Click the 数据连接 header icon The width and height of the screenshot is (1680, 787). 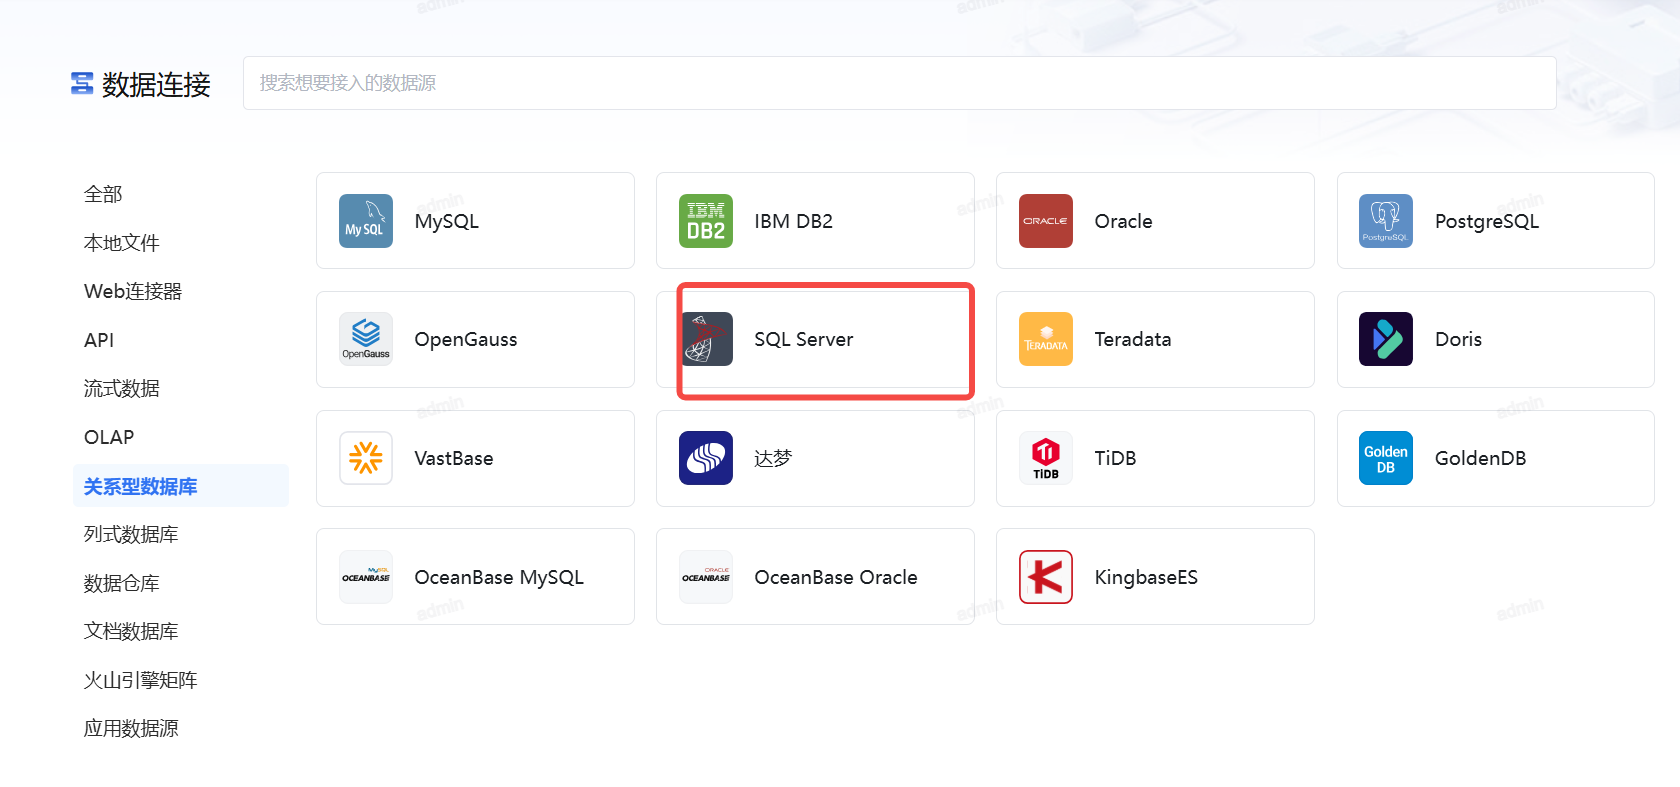pyautogui.click(x=82, y=83)
